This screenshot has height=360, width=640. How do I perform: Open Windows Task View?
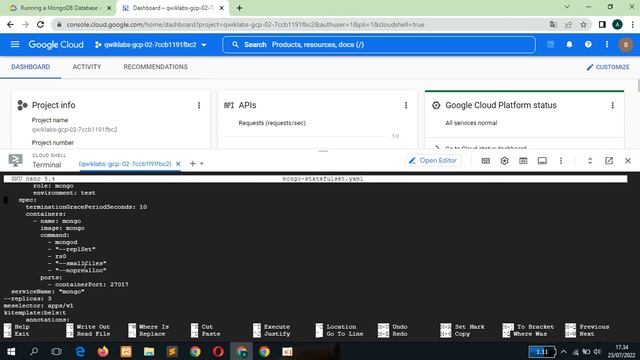click(57, 351)
